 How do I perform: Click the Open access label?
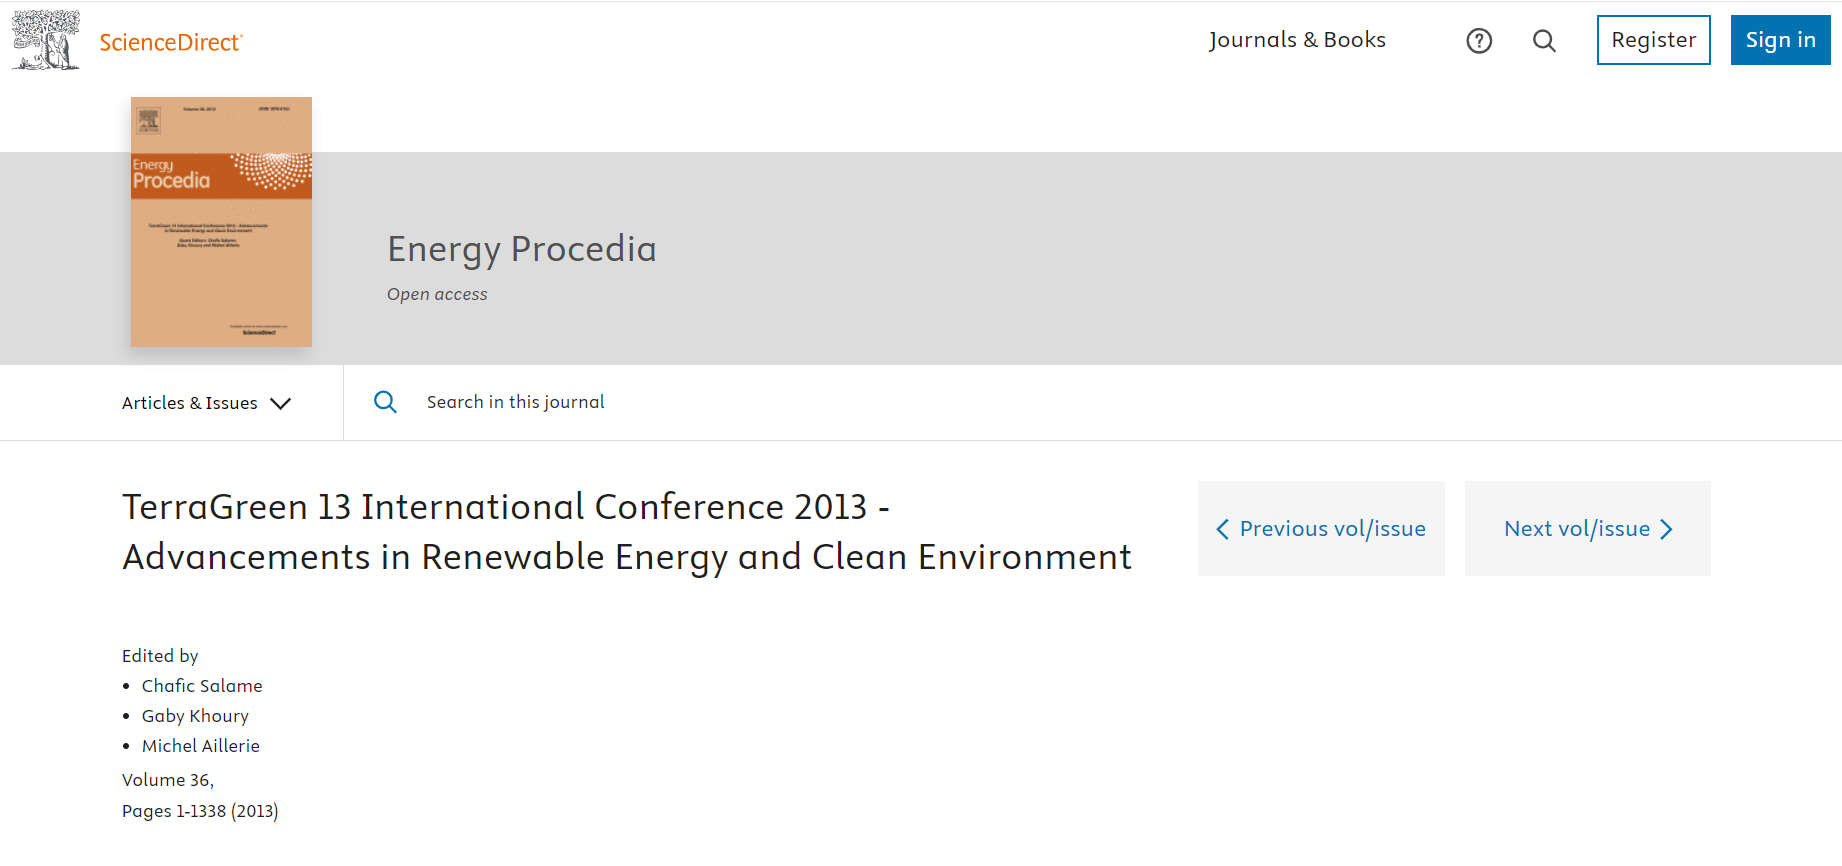pos(437,294)
